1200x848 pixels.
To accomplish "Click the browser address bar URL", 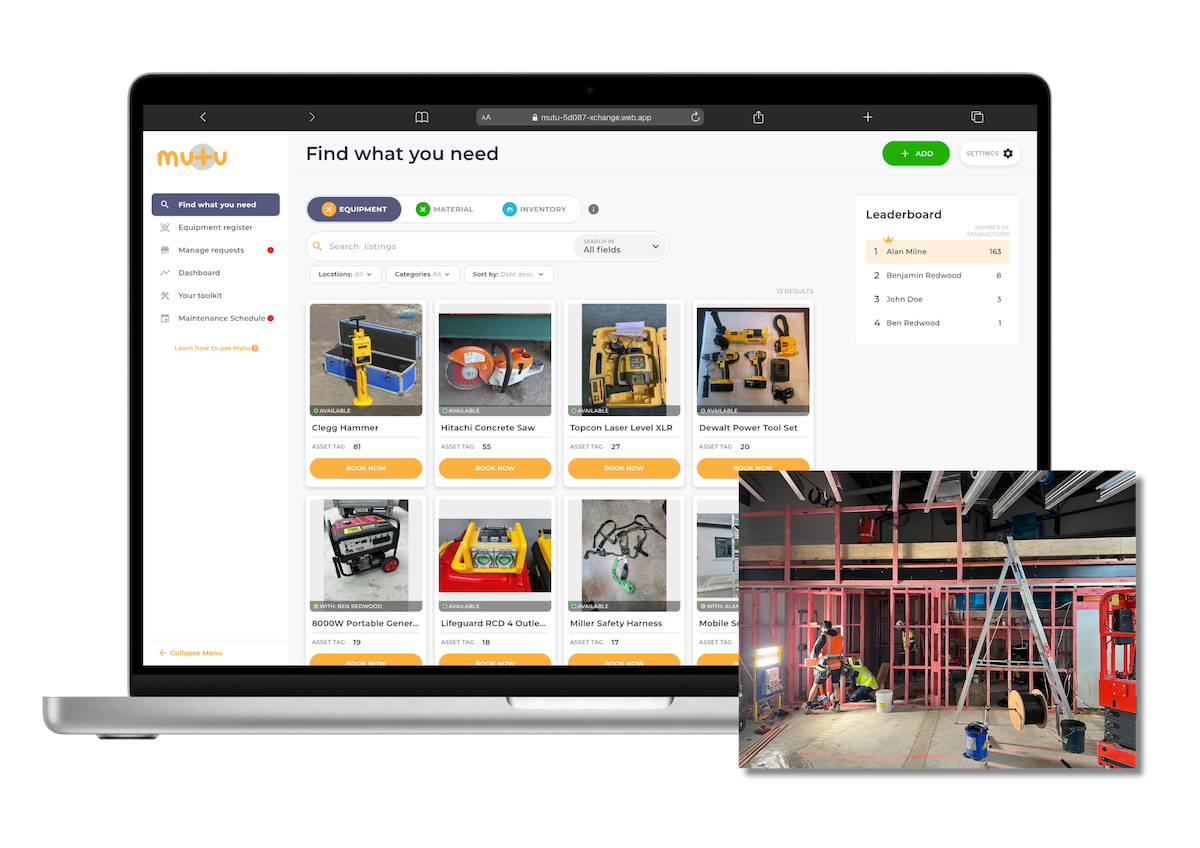I will (590, 117).
